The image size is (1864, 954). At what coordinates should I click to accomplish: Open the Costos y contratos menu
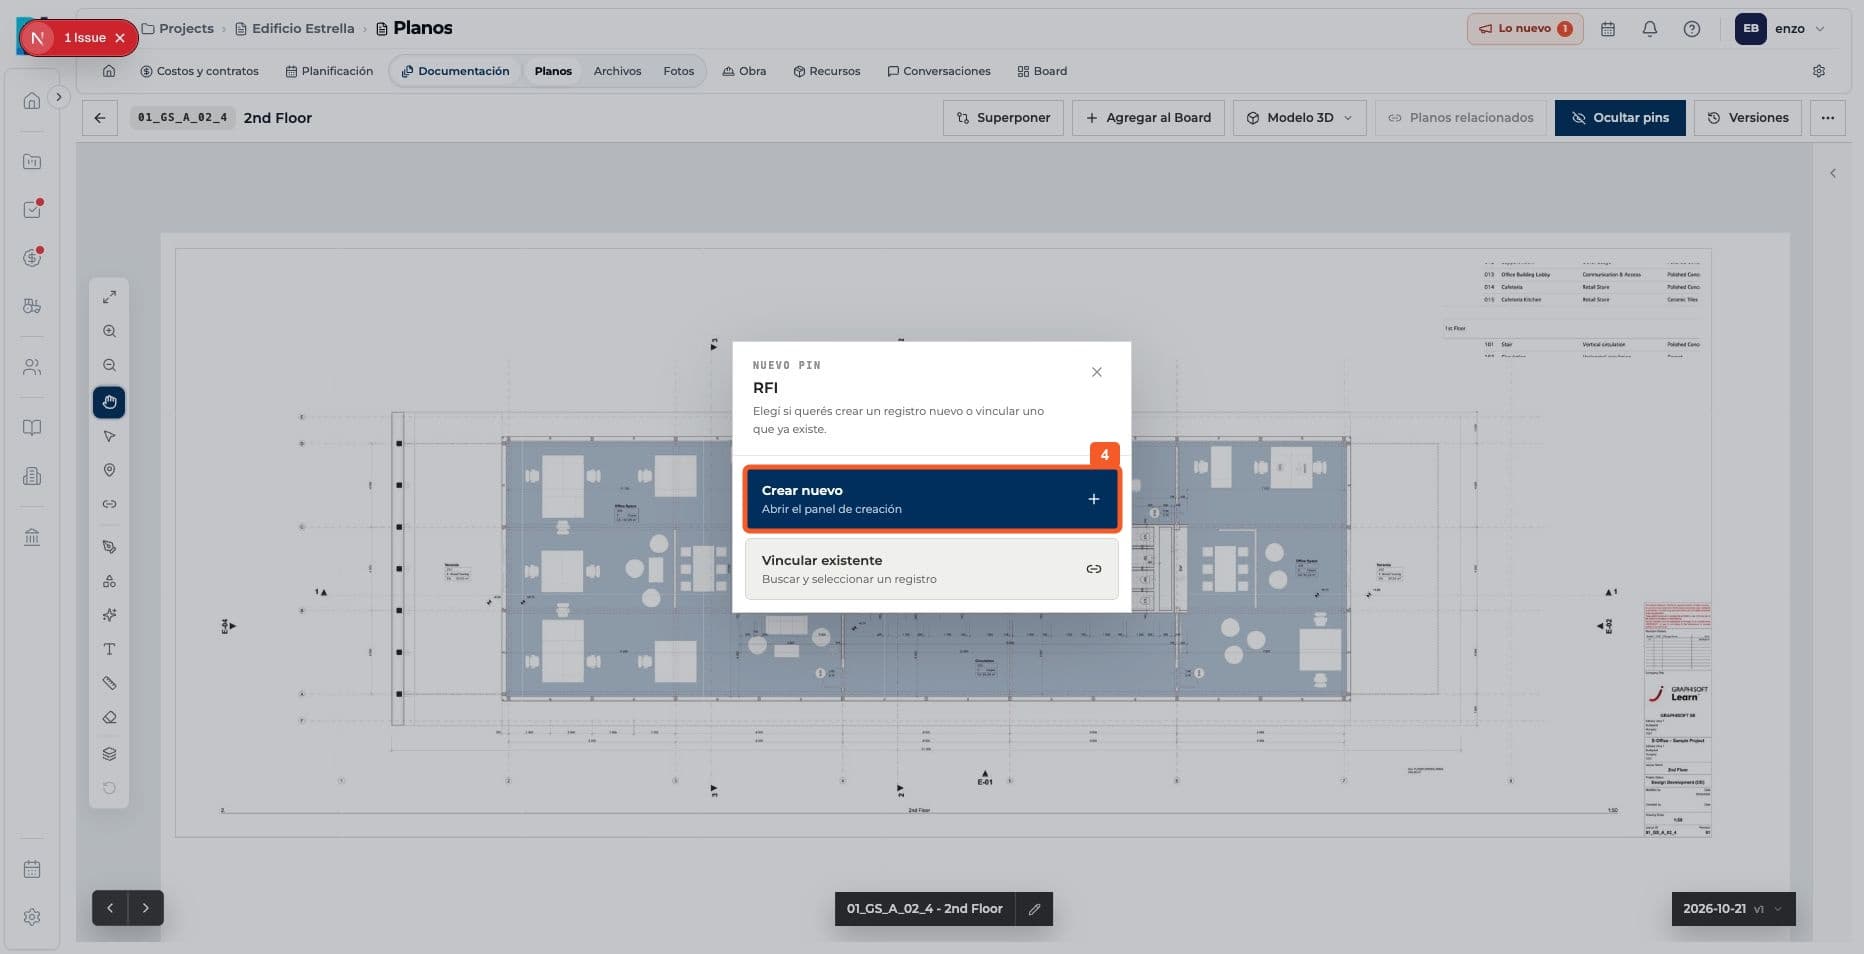point(199,71)
